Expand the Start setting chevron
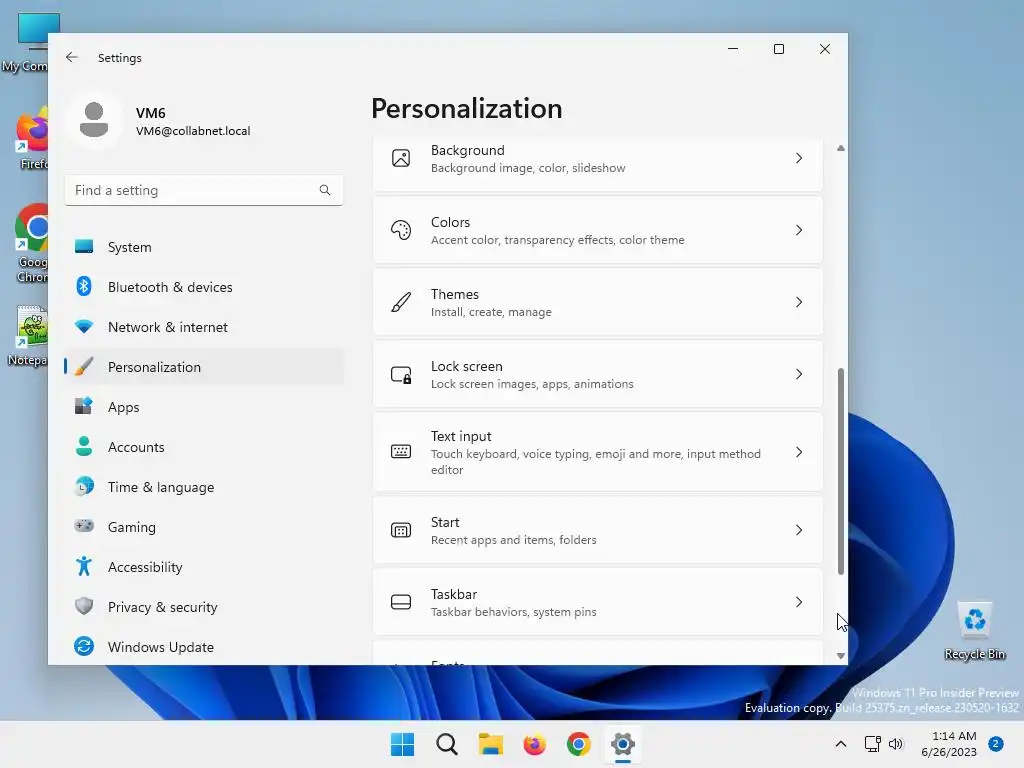This screenshot has height=768, width=1024. pos(799,530)
